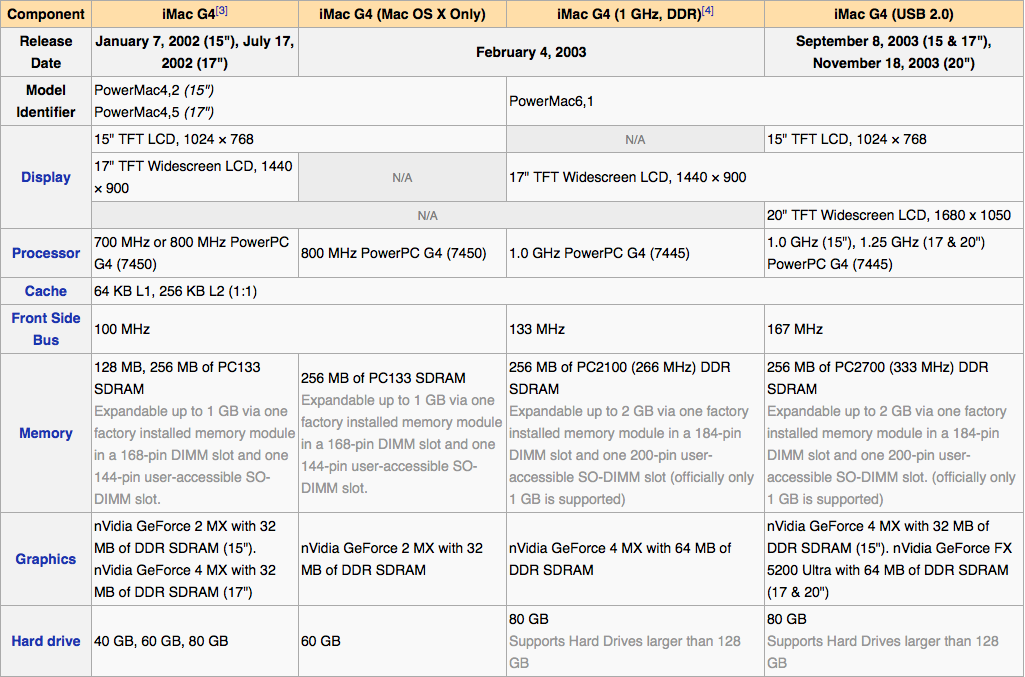Open the Processor link
The image size is (1025, 677).
(46, 253)
